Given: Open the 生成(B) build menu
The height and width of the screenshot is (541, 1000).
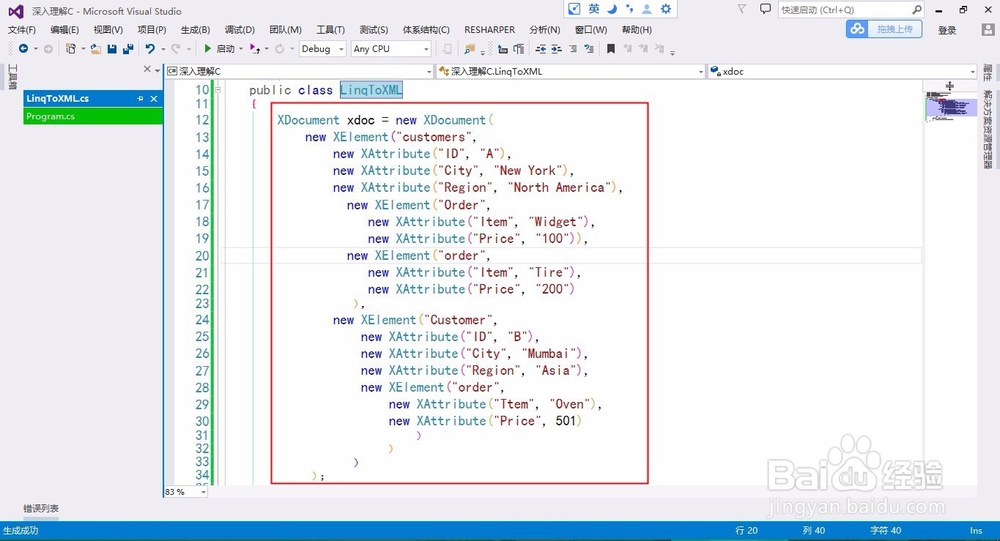Looking at the screenshot, I should (x=195, y=29).
